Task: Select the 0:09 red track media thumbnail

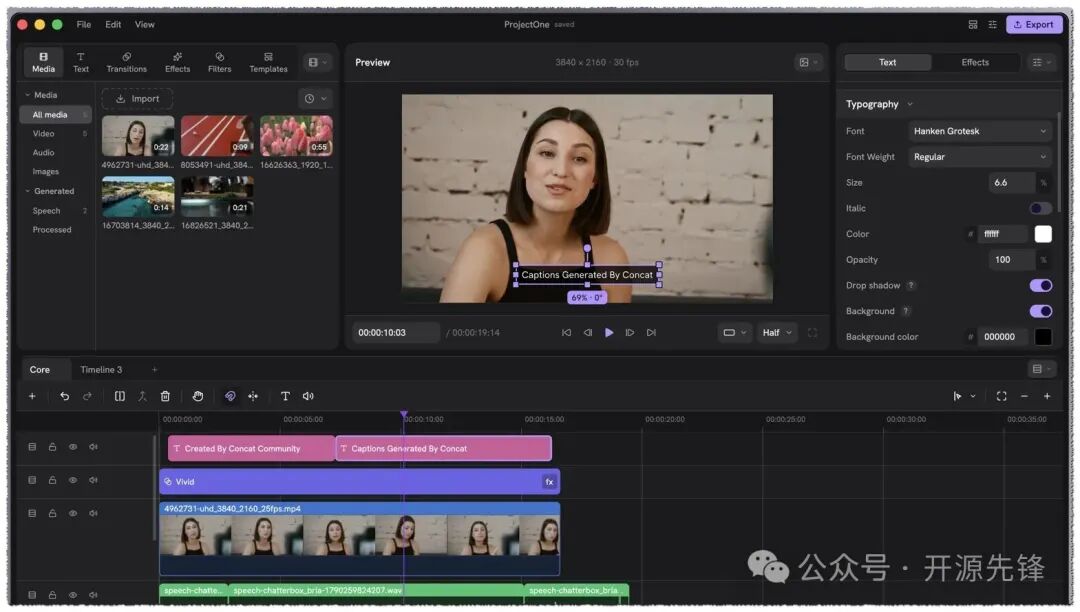Action: 217,136
